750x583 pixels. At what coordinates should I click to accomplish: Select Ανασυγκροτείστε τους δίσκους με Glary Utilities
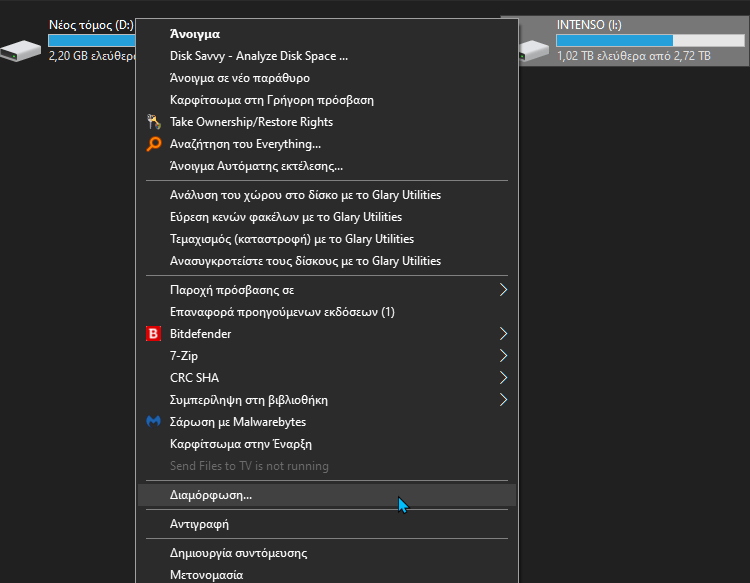[327, 261]
